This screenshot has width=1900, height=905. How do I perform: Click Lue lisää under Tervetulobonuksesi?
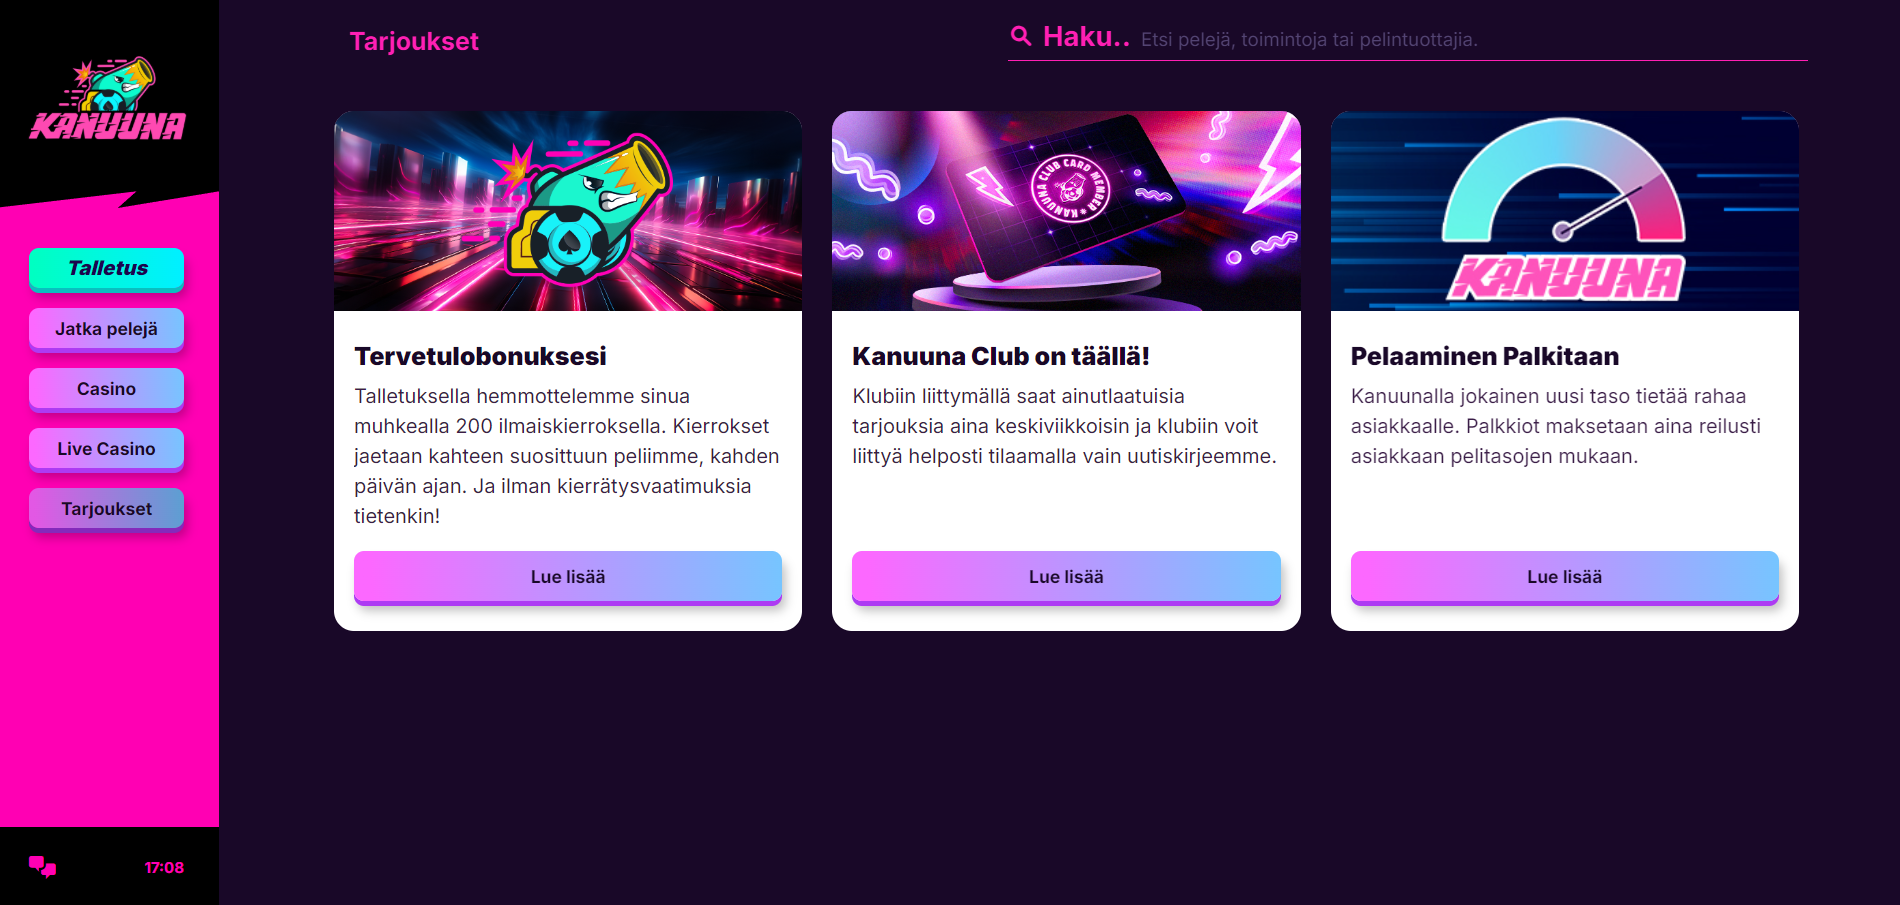[x=568, y=577]
